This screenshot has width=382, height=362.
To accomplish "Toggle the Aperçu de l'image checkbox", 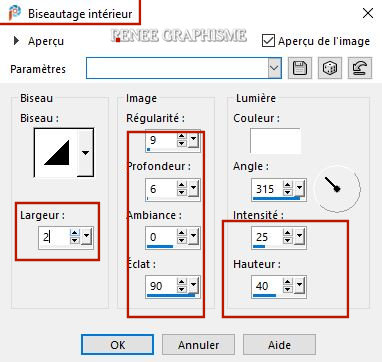I will [x=268, y=41].
